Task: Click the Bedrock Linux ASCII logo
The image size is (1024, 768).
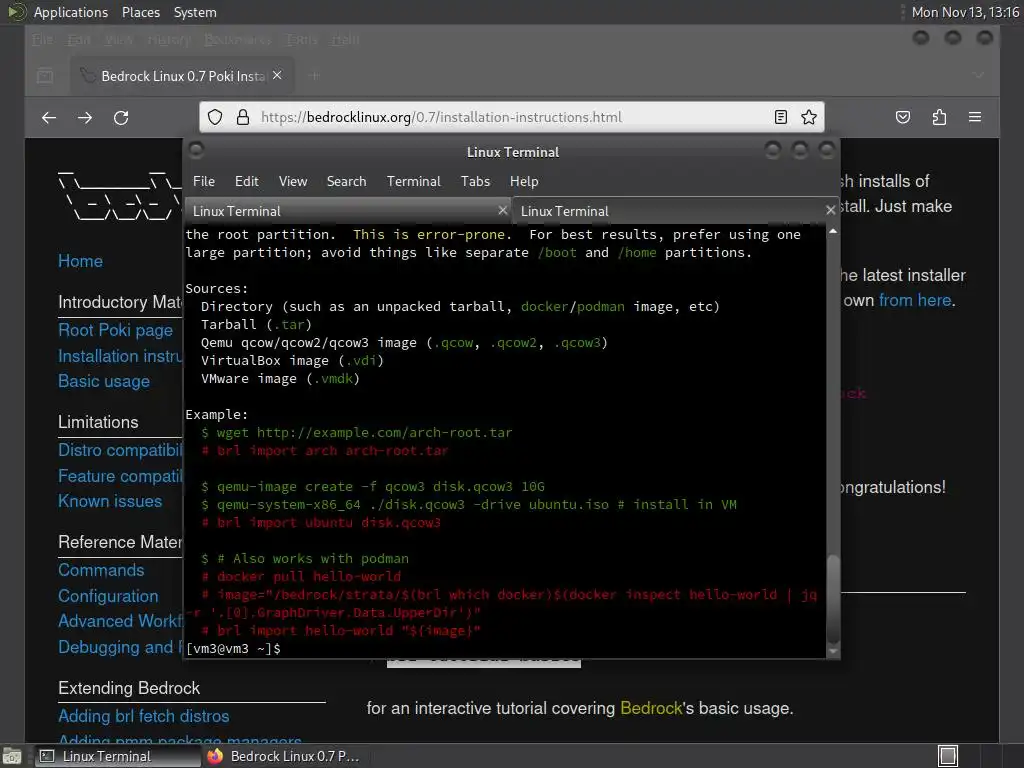Action: (x=120, y=196)
